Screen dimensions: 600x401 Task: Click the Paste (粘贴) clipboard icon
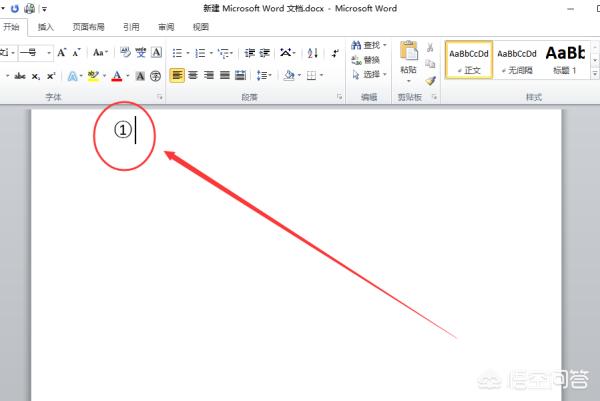tap(408, 55)
